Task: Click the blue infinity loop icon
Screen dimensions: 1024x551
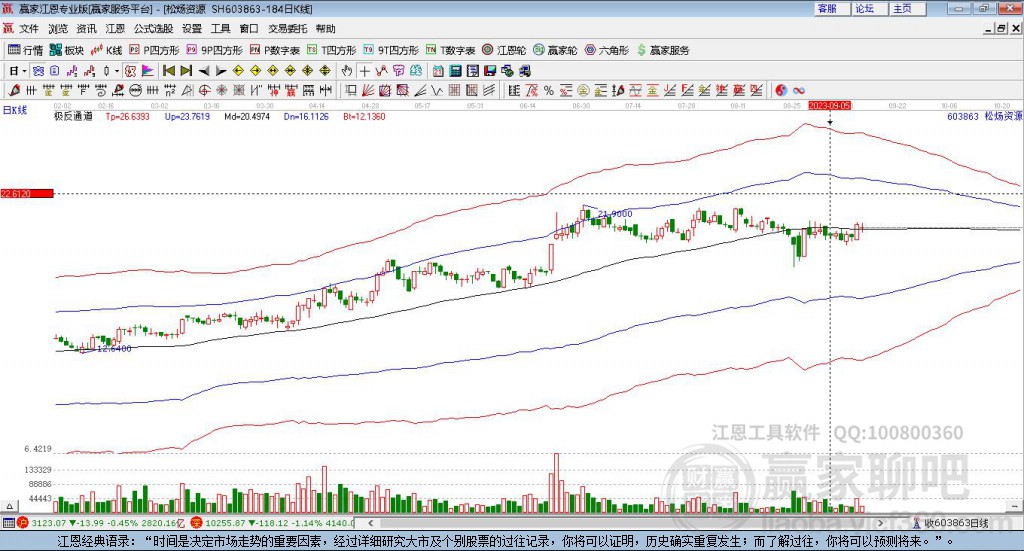Action: 799,91
